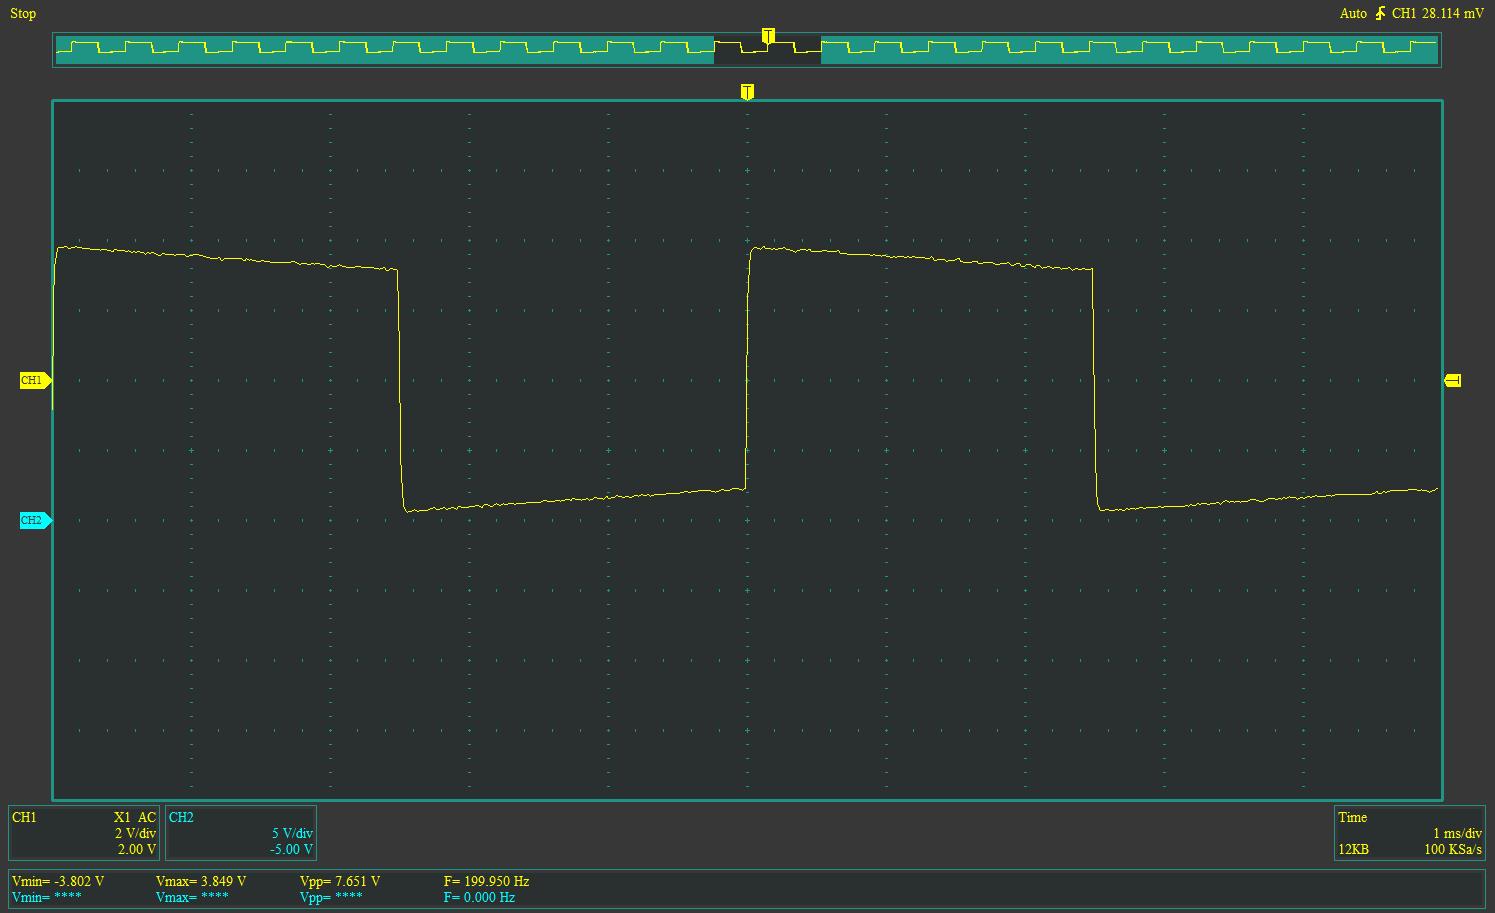Click the 12KB memory depth value
Screen dimensions: 1495x913
[1354, 849]
